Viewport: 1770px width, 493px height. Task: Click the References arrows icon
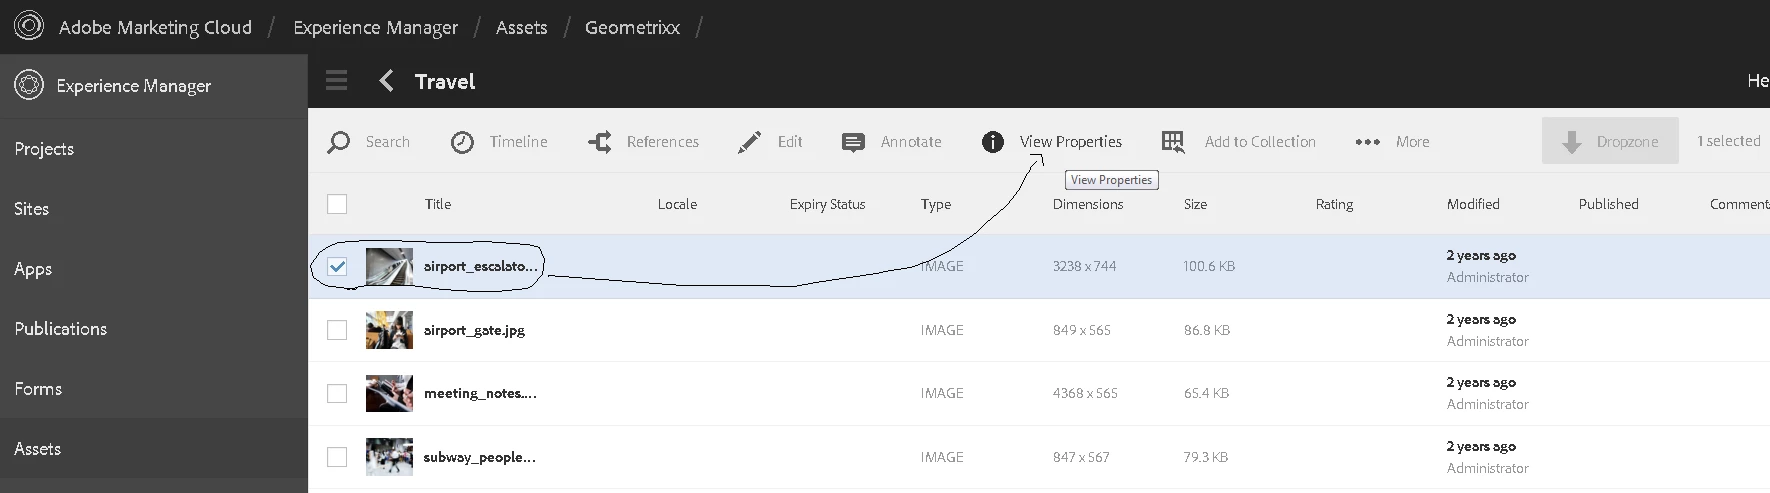click(600, 142)
